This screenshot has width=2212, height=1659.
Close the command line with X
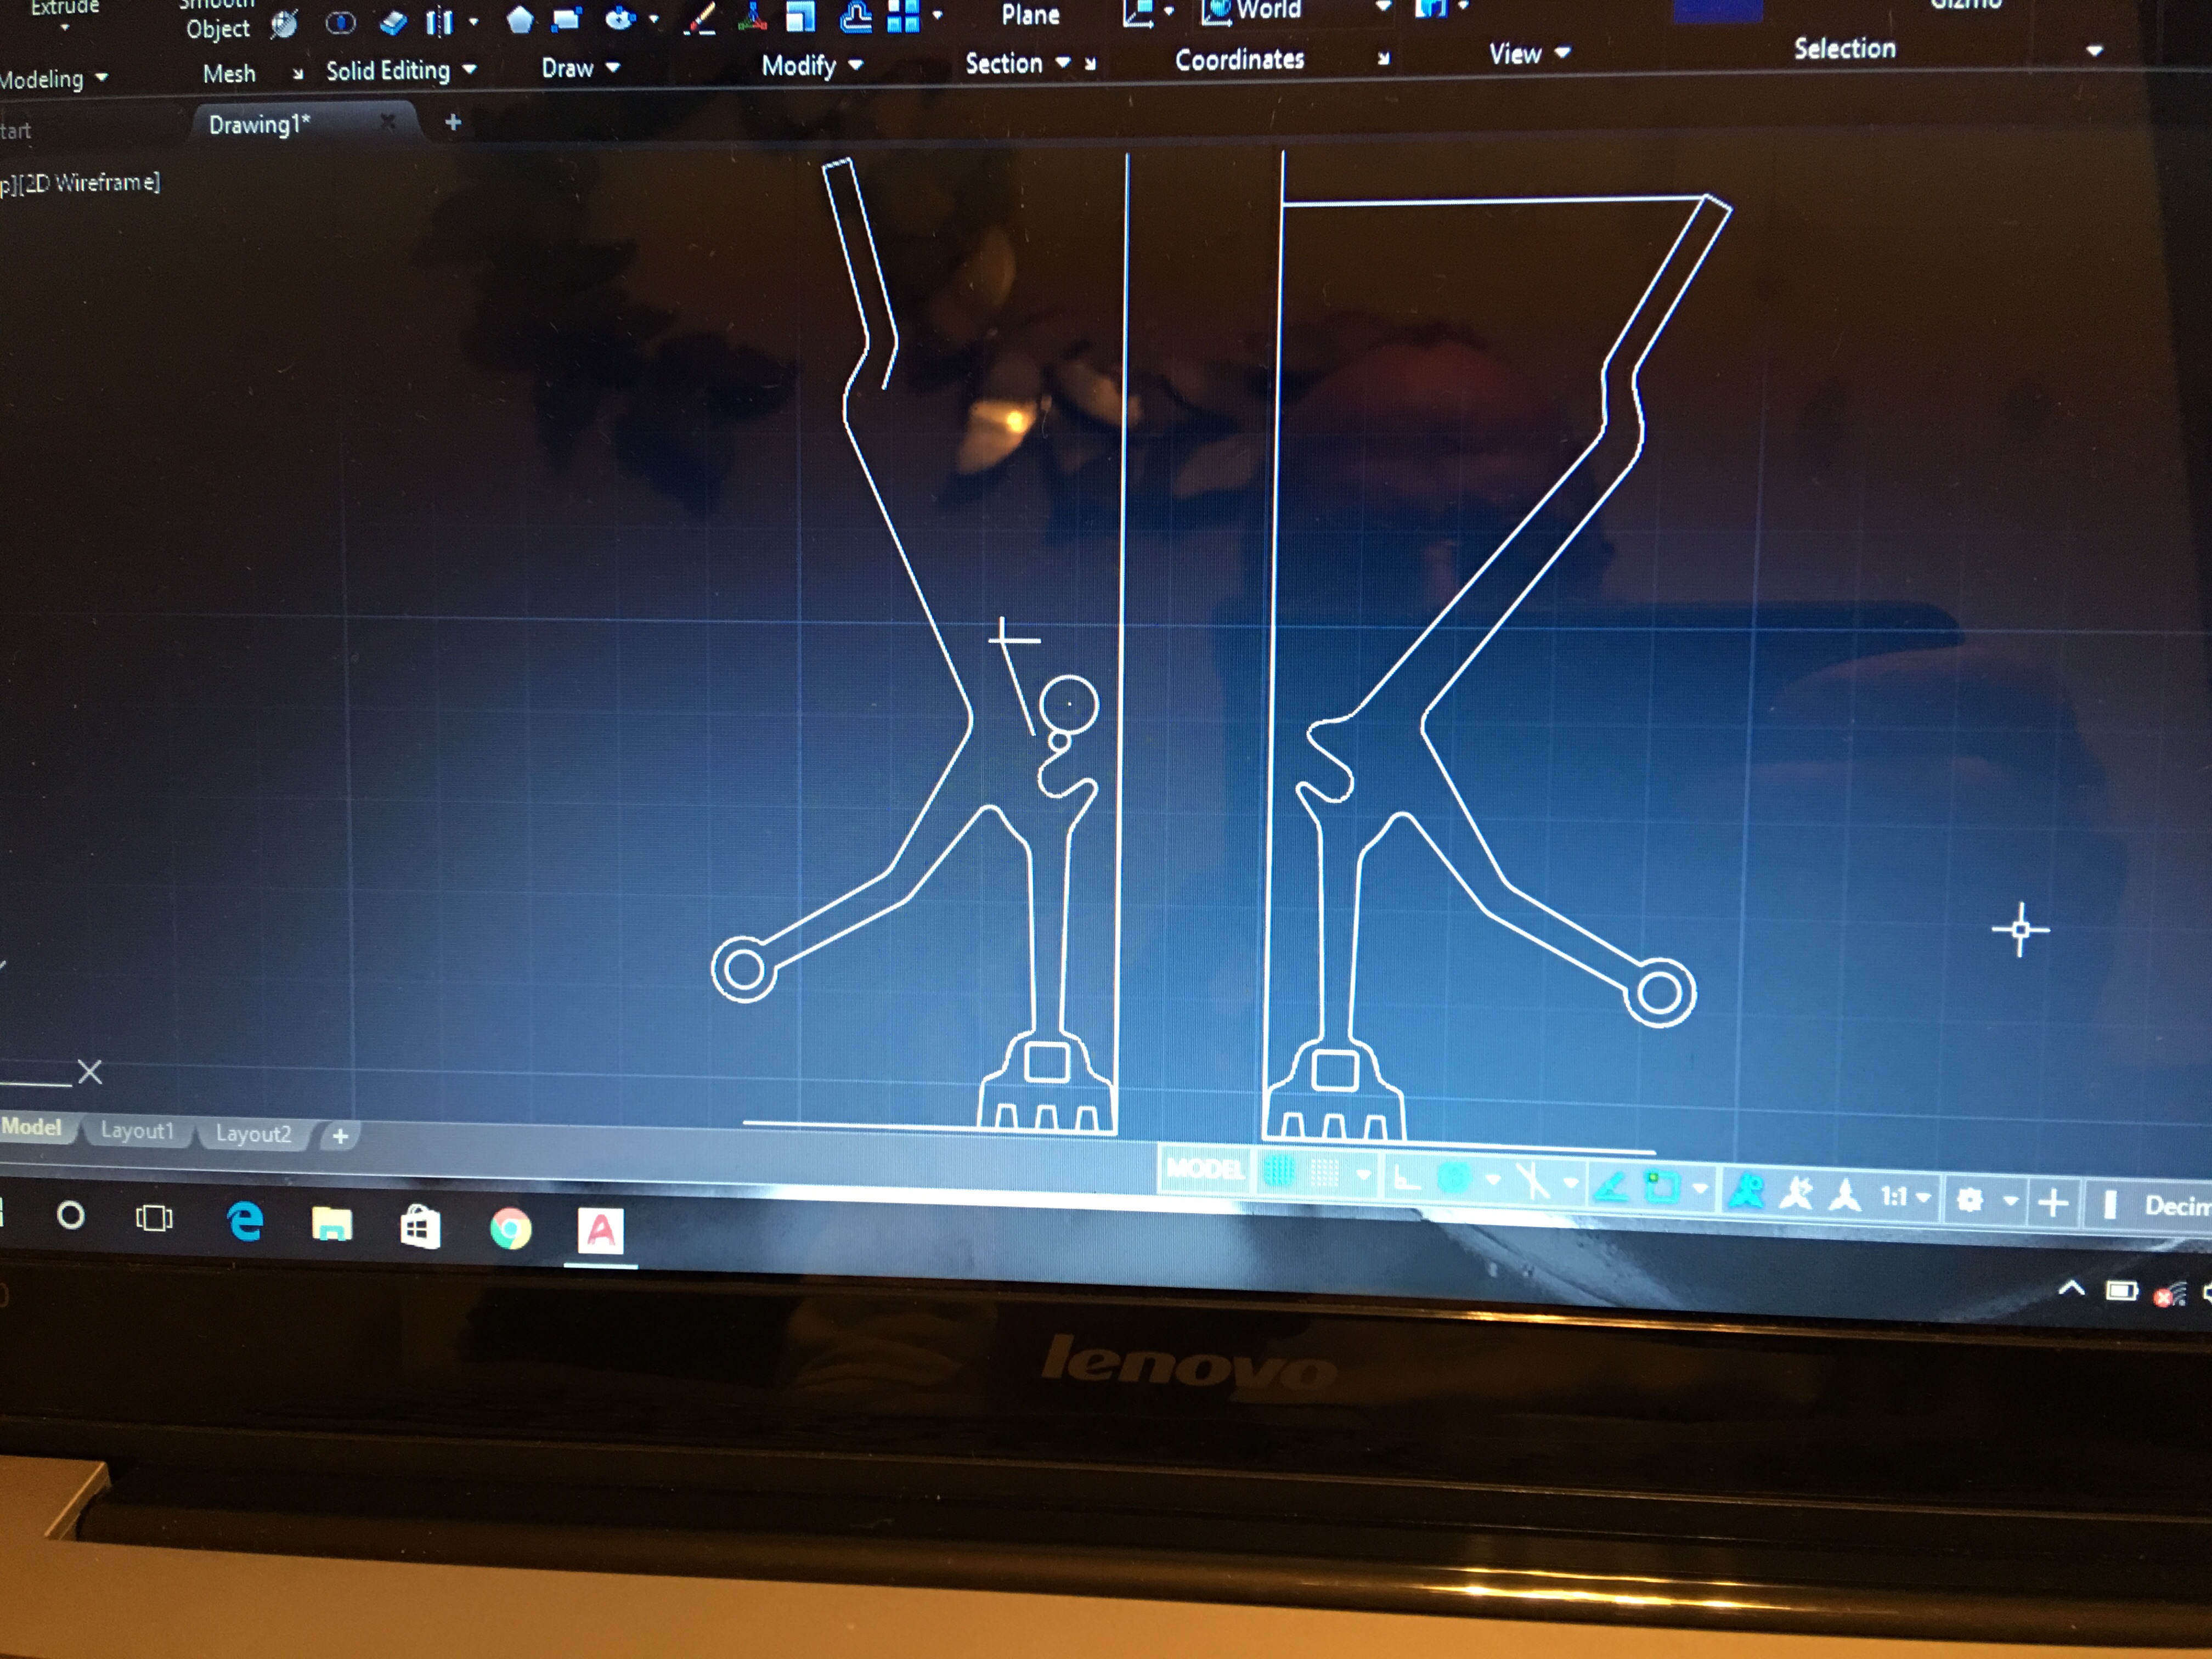[90, 1072]
